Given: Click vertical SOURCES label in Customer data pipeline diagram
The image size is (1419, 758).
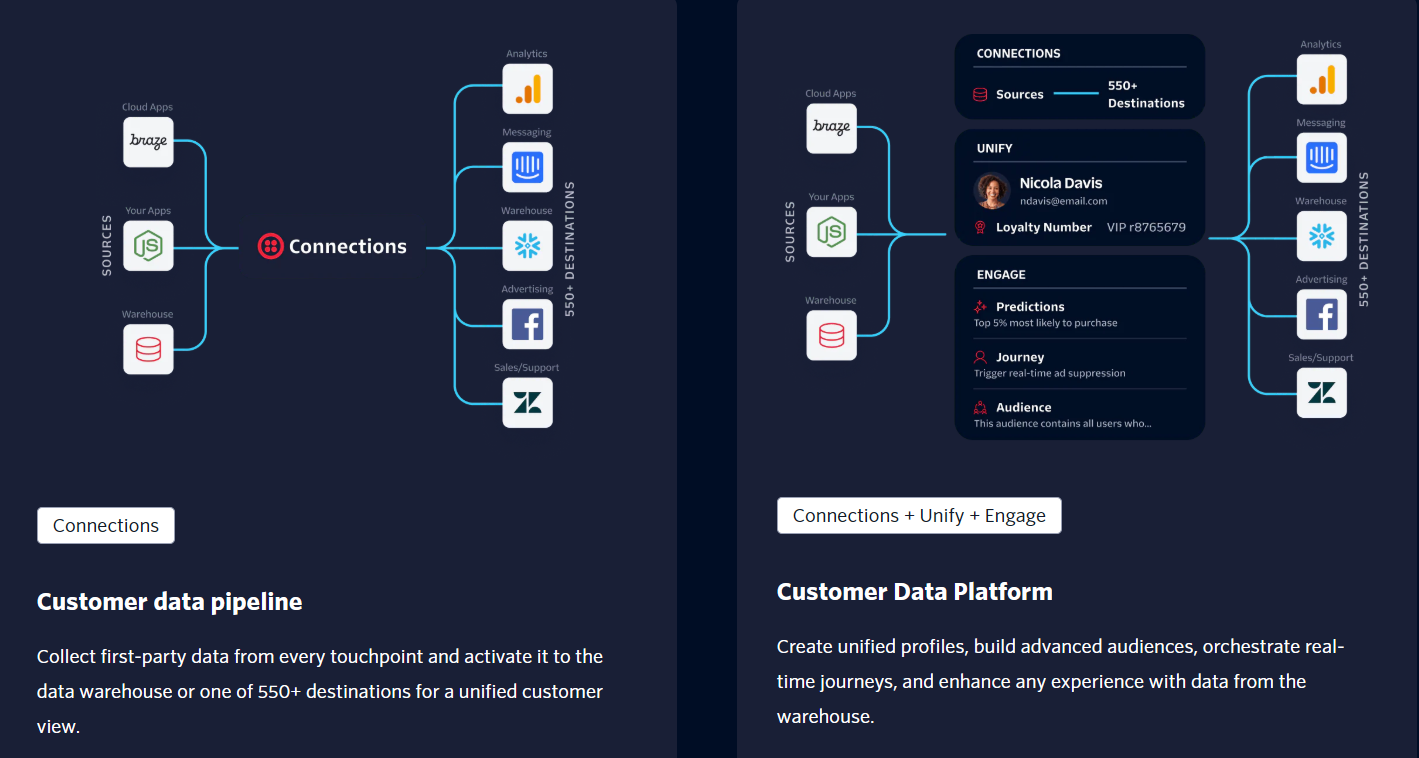Looking at the screenshot, I should click(107, 246).
